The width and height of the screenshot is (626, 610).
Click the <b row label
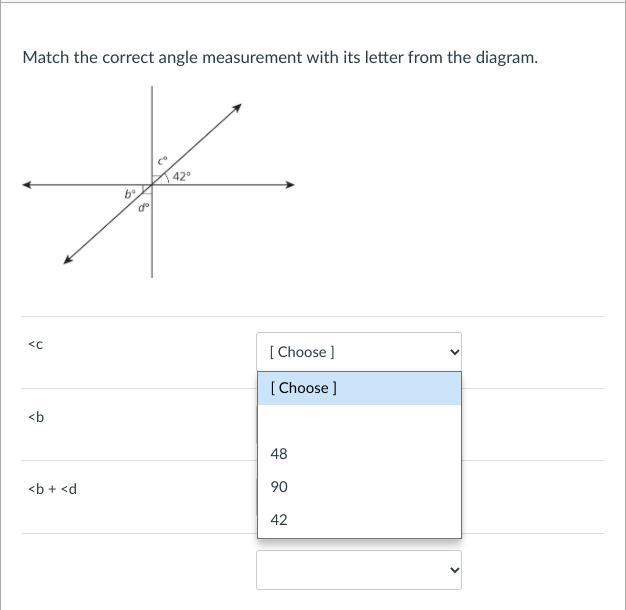[x=36, y=417]
